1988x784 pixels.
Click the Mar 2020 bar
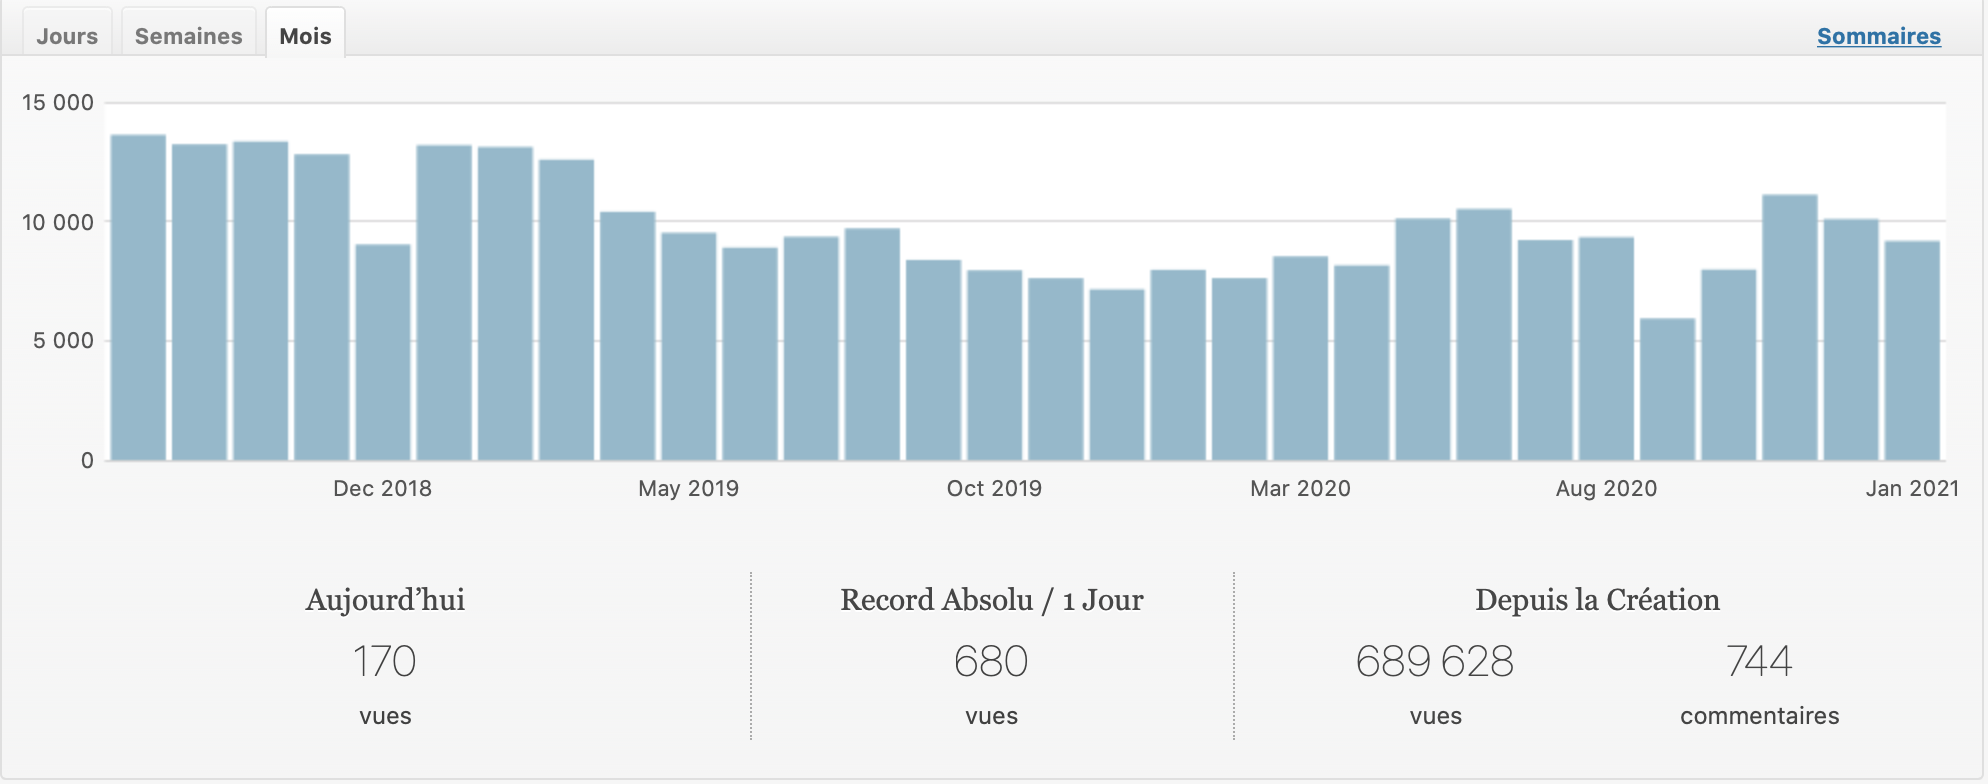pos(1300,358)
